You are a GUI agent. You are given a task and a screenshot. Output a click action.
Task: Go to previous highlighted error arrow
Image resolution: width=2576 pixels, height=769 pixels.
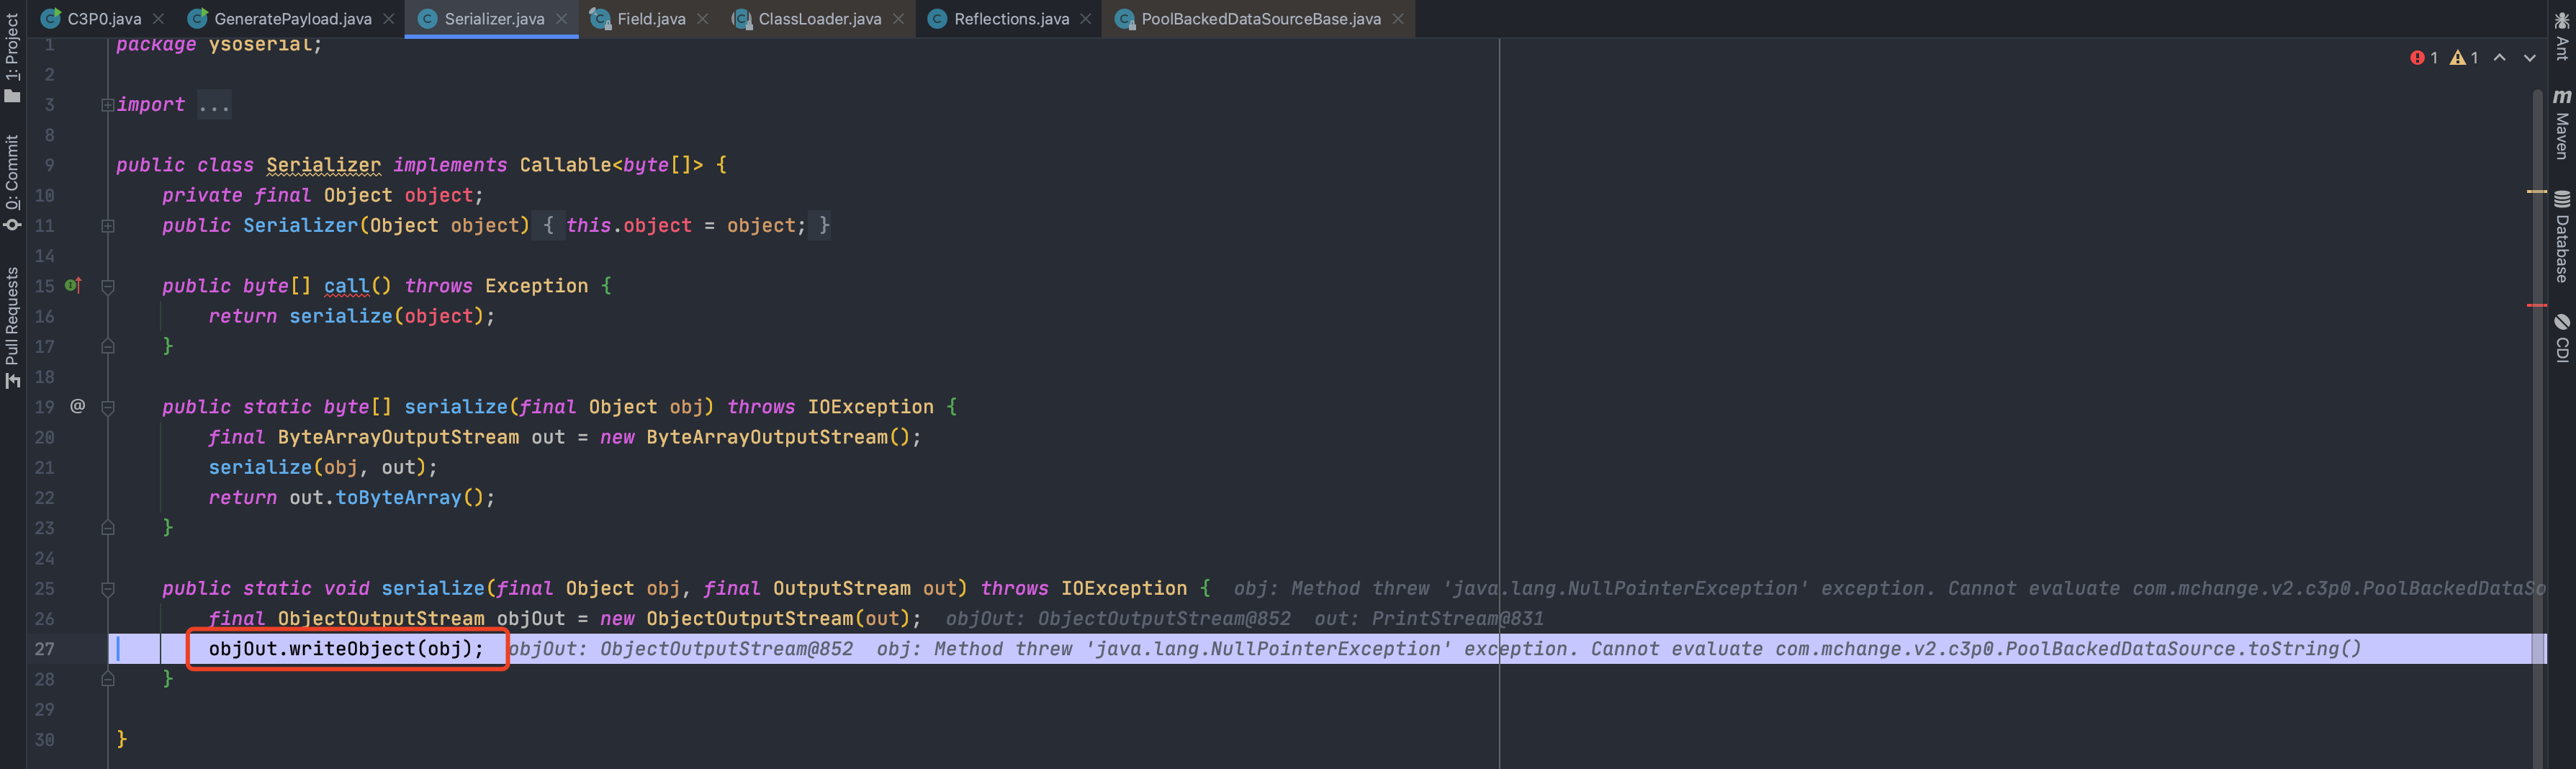(x=2500, y=58)
